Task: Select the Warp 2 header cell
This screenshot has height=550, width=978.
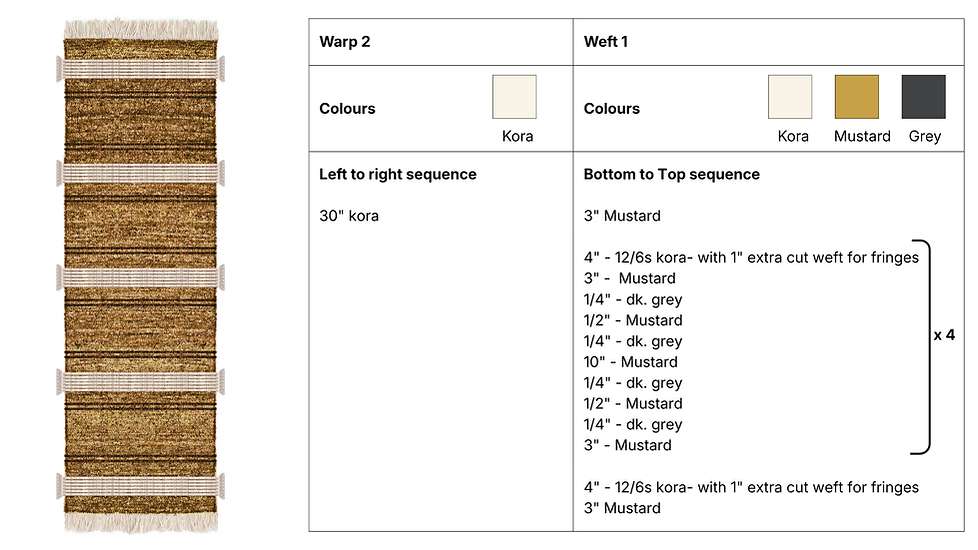Action: tap(441, 42)
